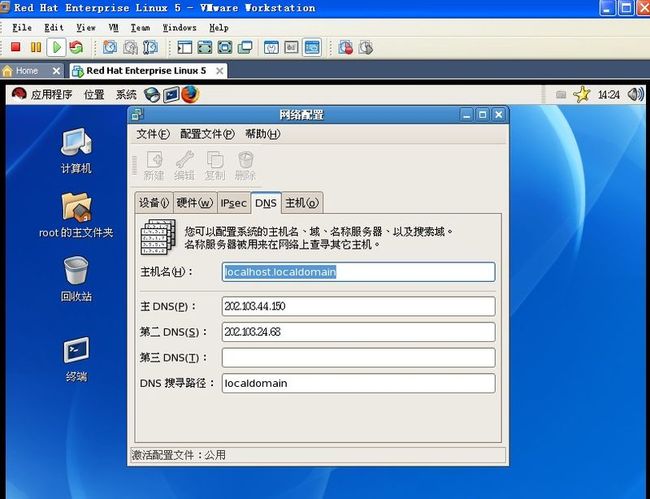This screenshot has width=650, height=499.
Task: Click the replay recording icon at toolbar end
Action: coord(366,47)
